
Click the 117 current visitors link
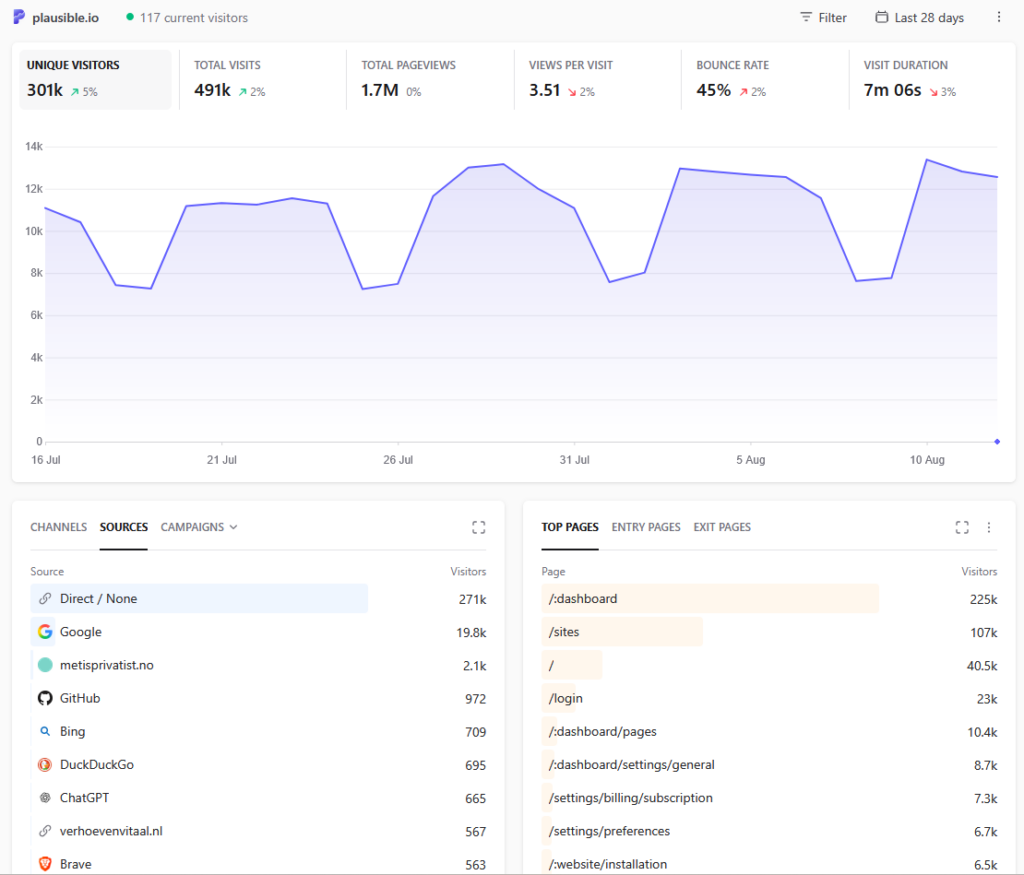[x=193, y=18]
